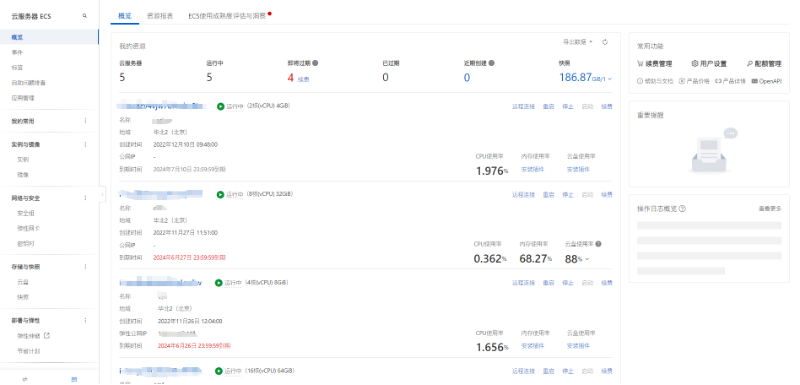Viewport: 800px width, 385px height.
Task: Click the 68.27% memory usage value
Action: 536,259
